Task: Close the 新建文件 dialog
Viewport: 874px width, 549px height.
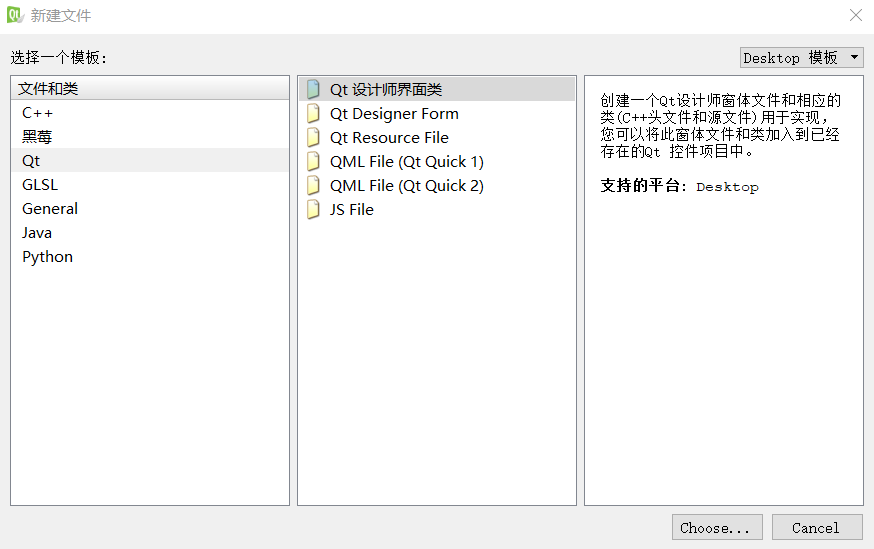Action: pyautogui.click(x=856, y=15)
